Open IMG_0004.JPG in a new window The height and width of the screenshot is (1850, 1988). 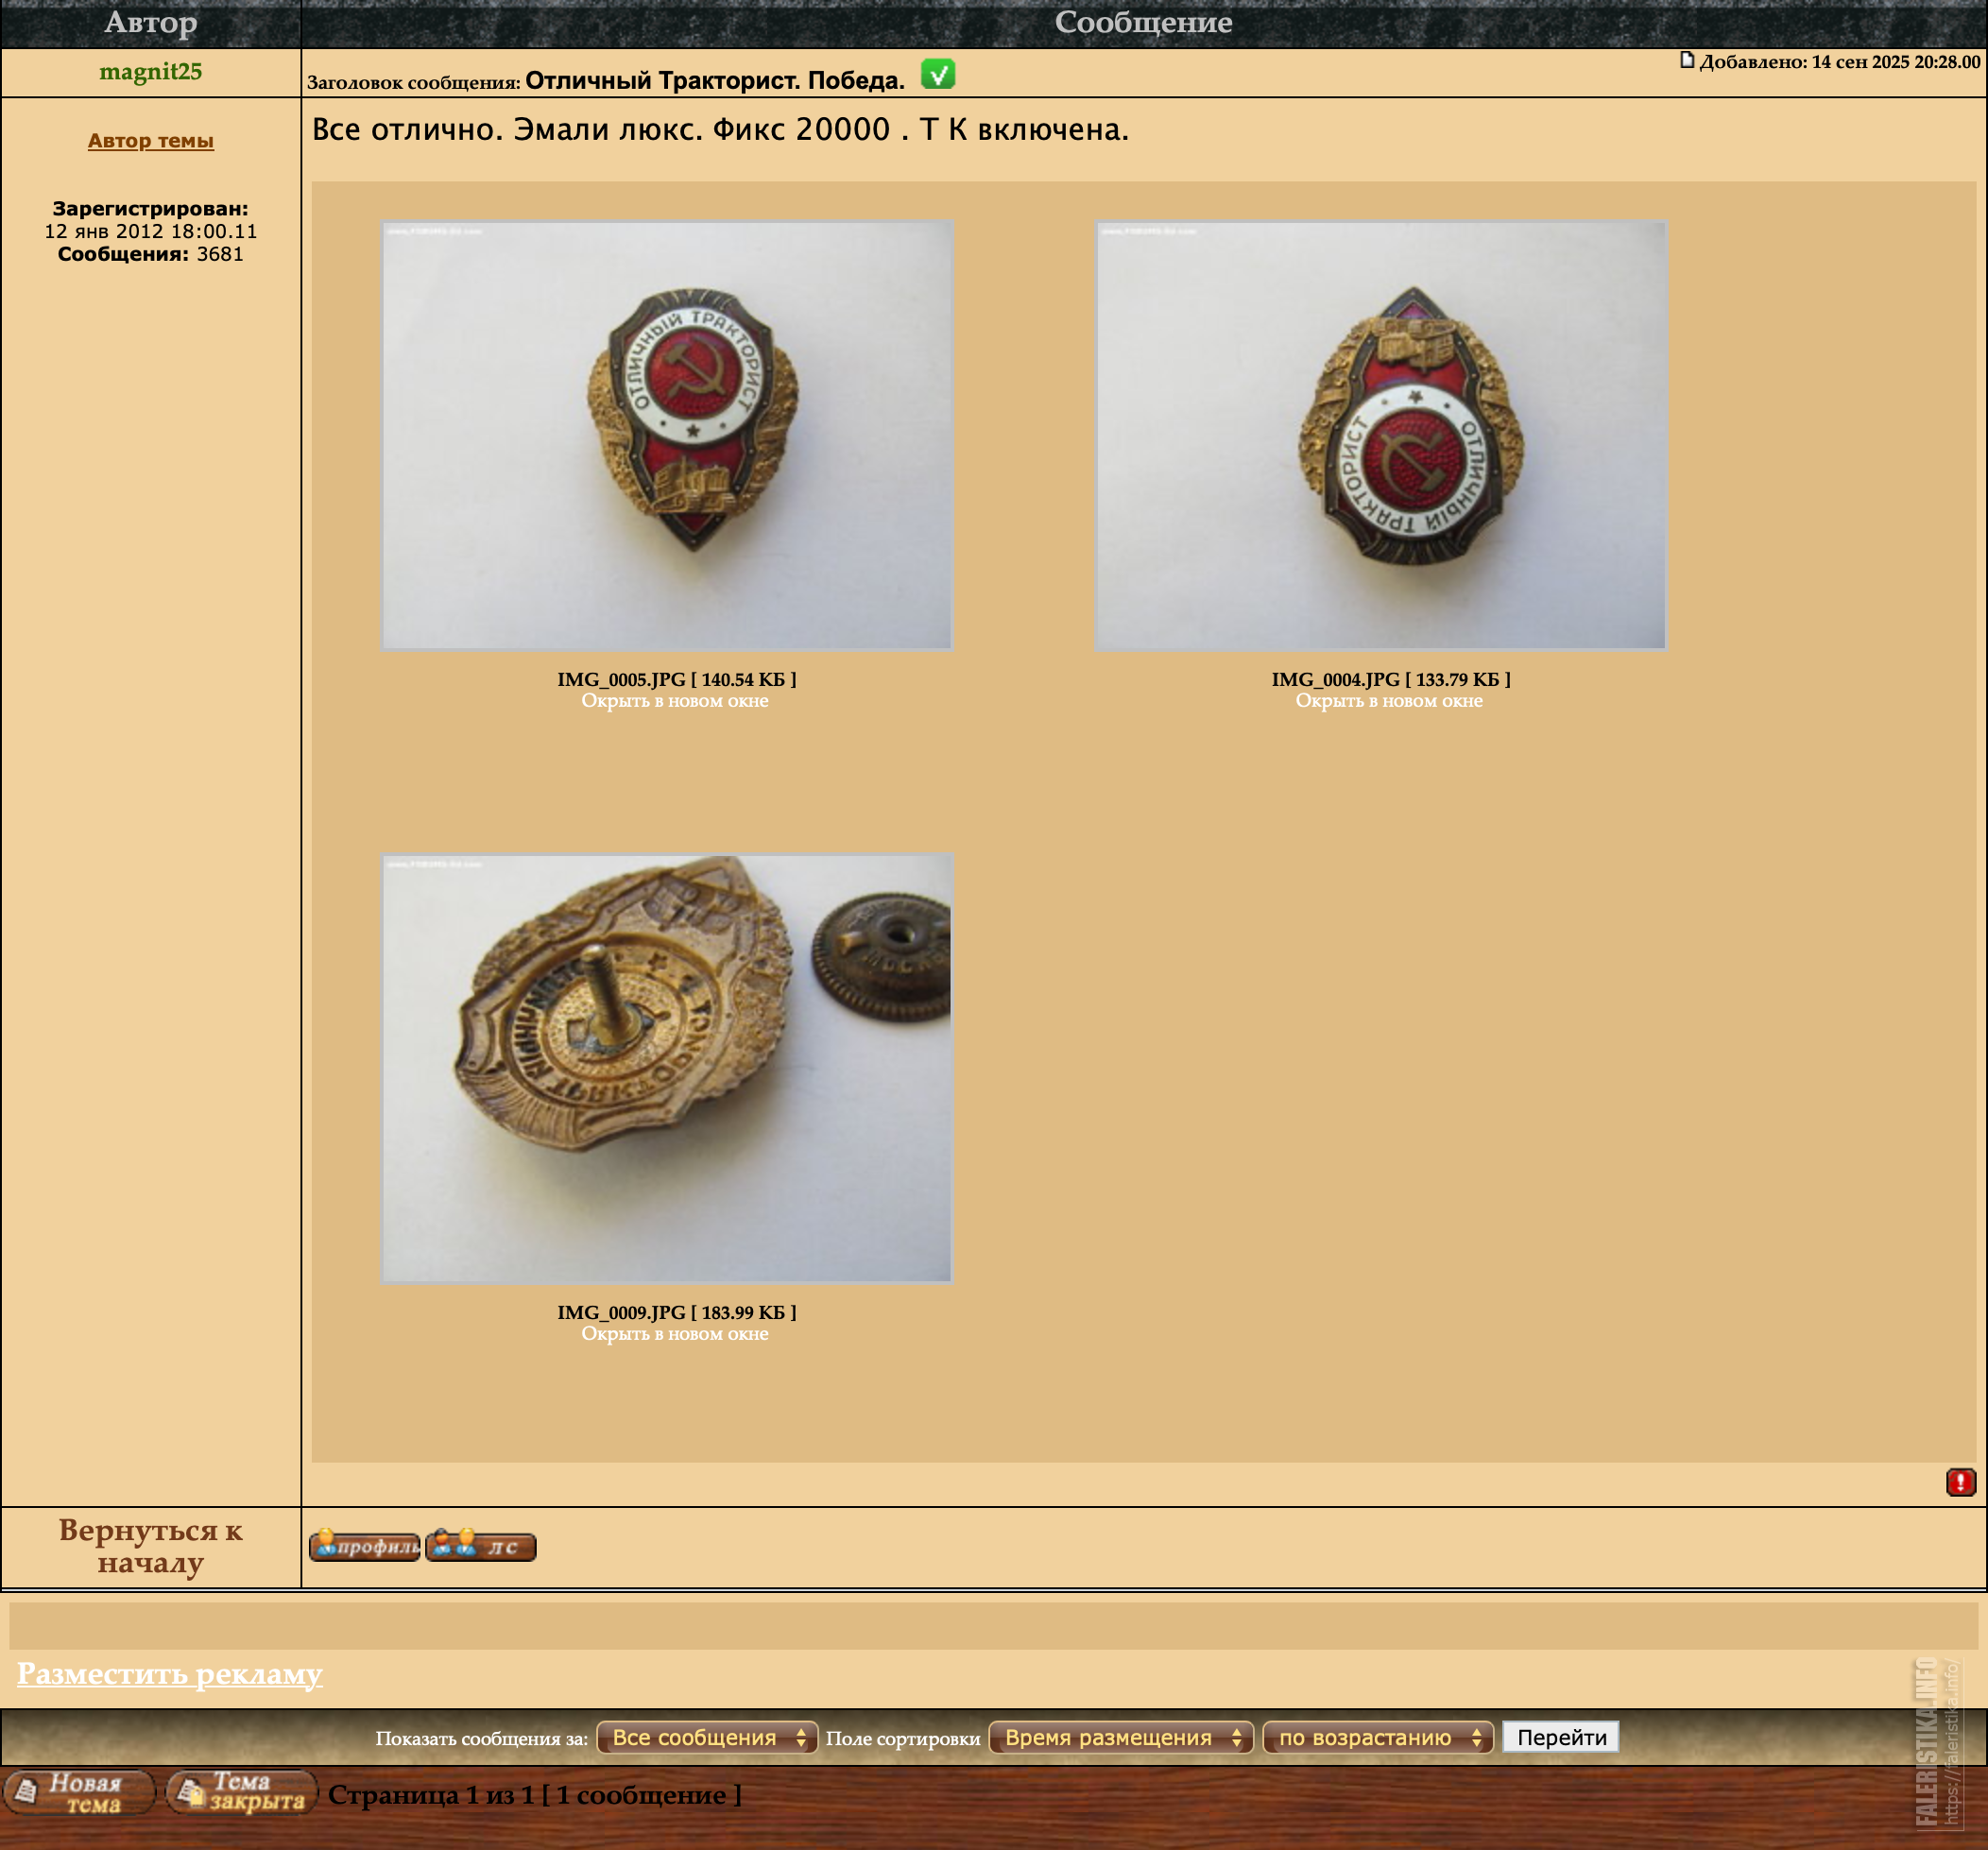tap(1388, 701)
